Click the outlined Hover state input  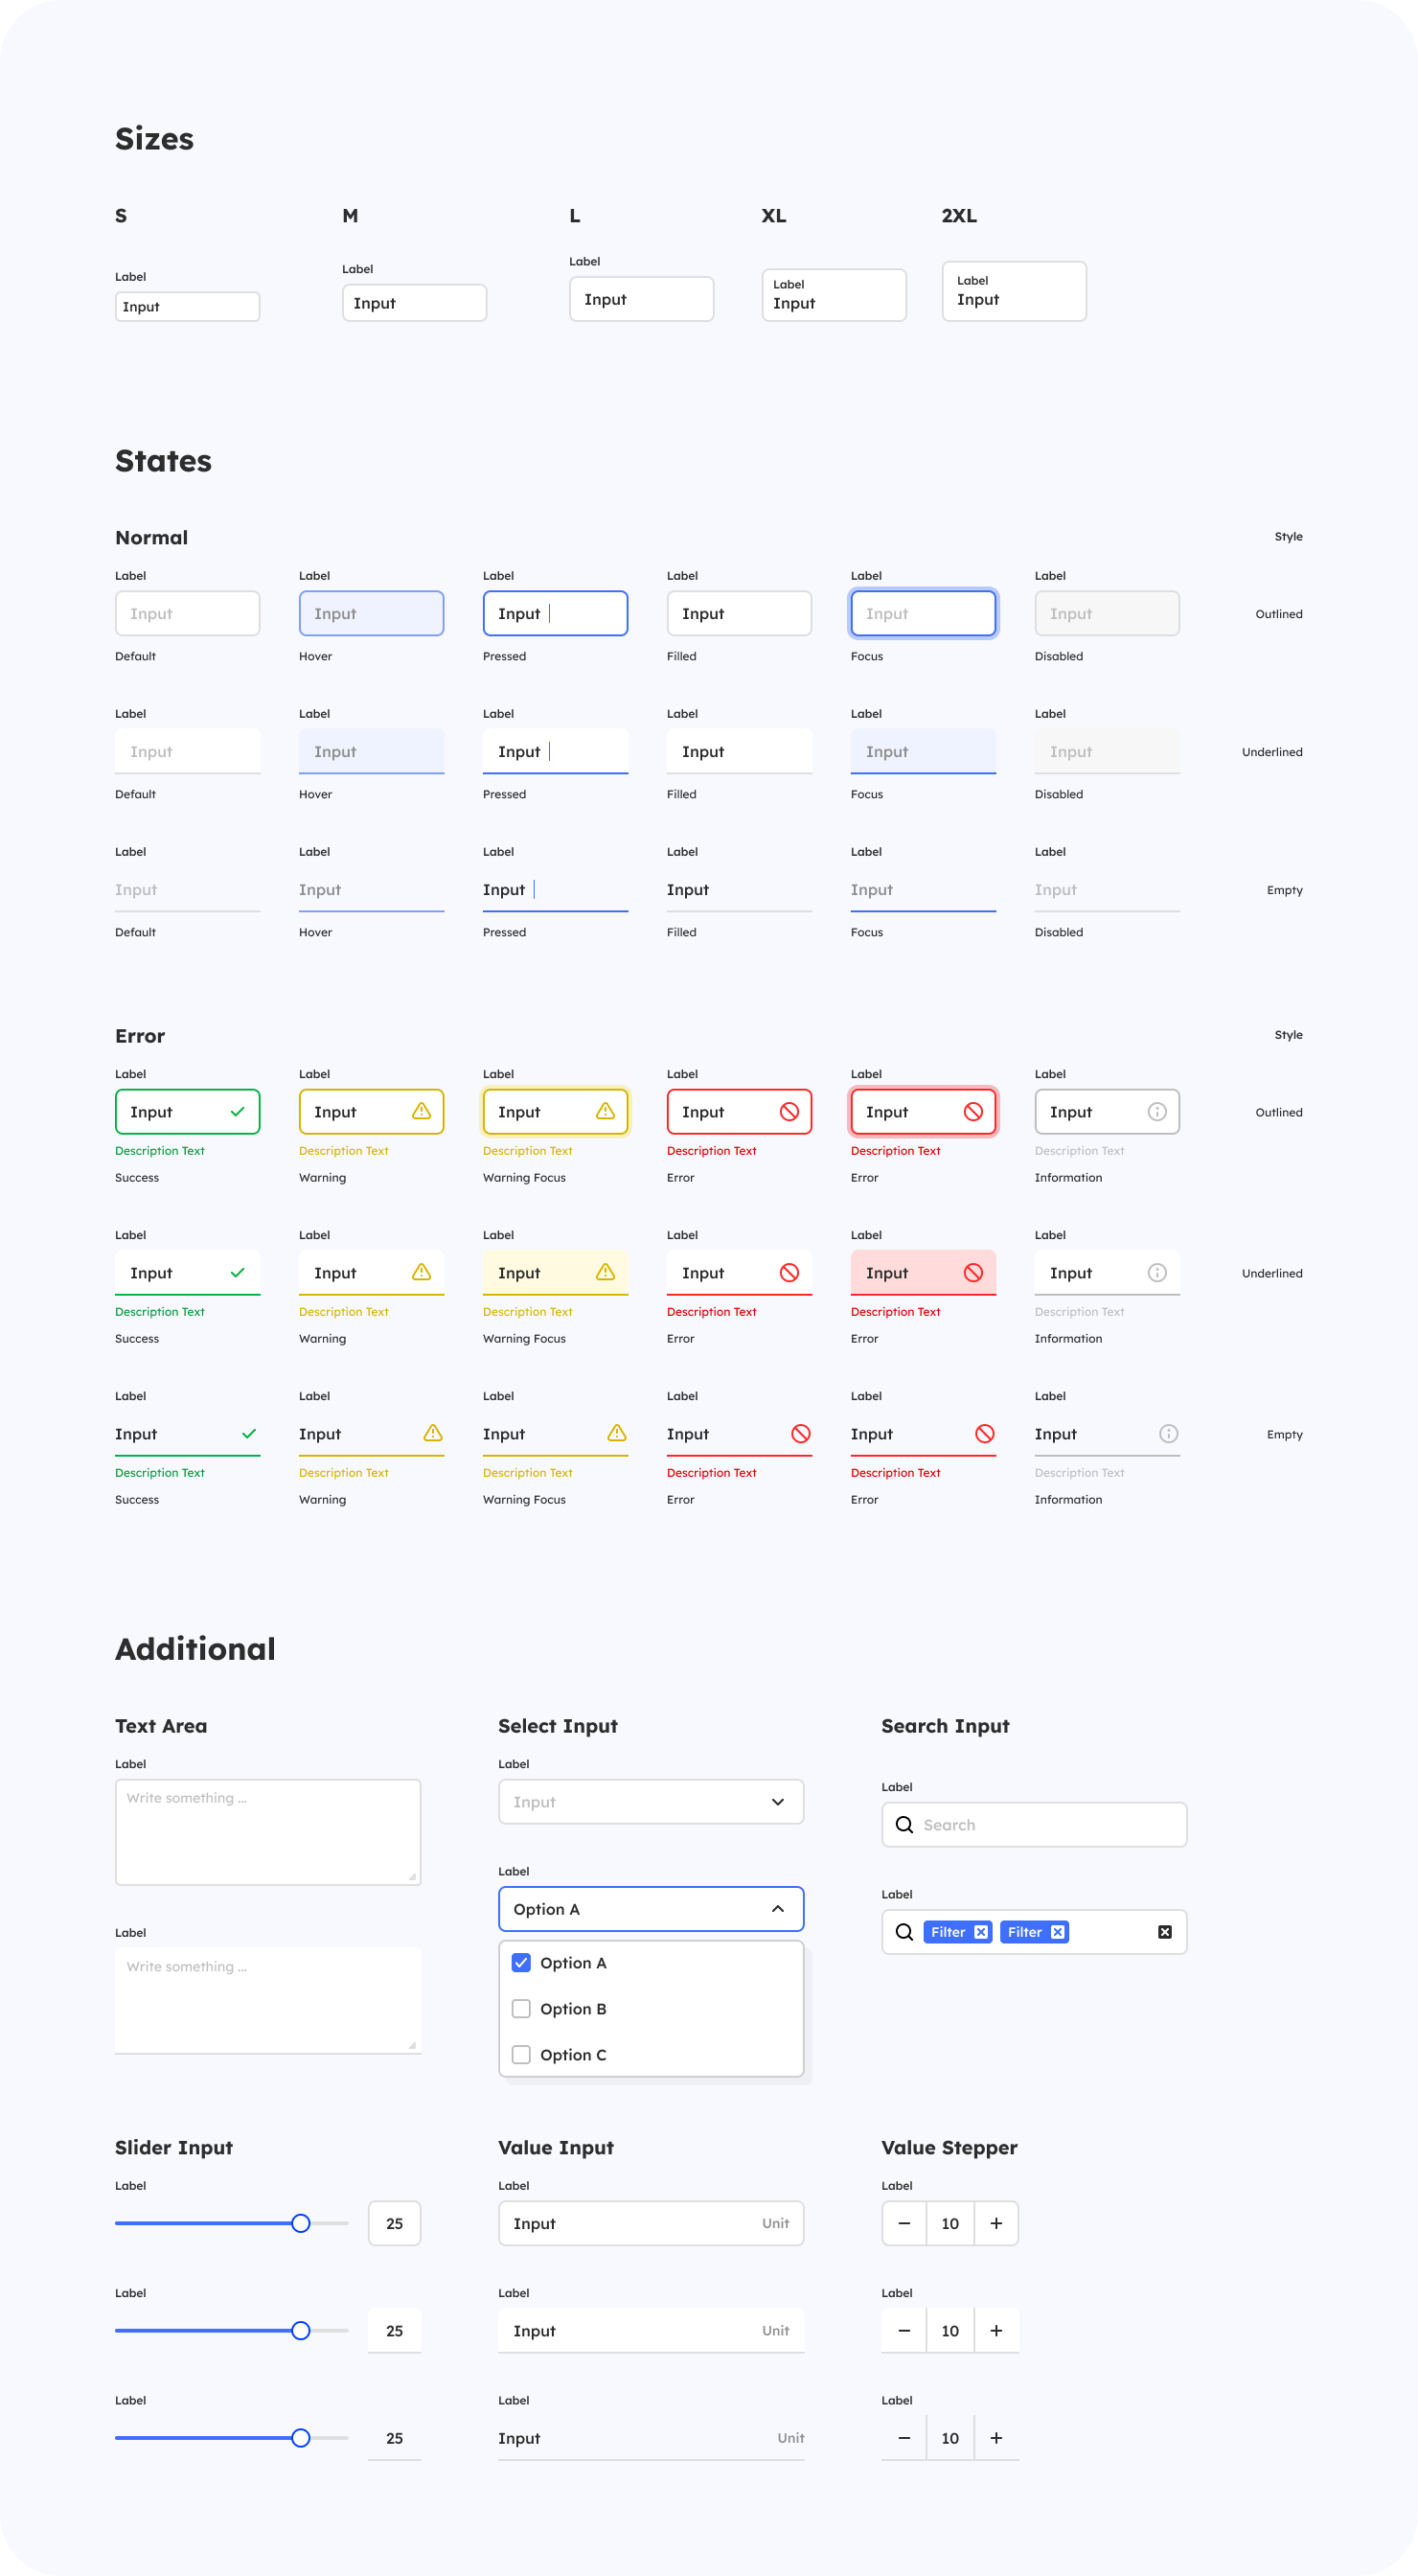[372, 613]
